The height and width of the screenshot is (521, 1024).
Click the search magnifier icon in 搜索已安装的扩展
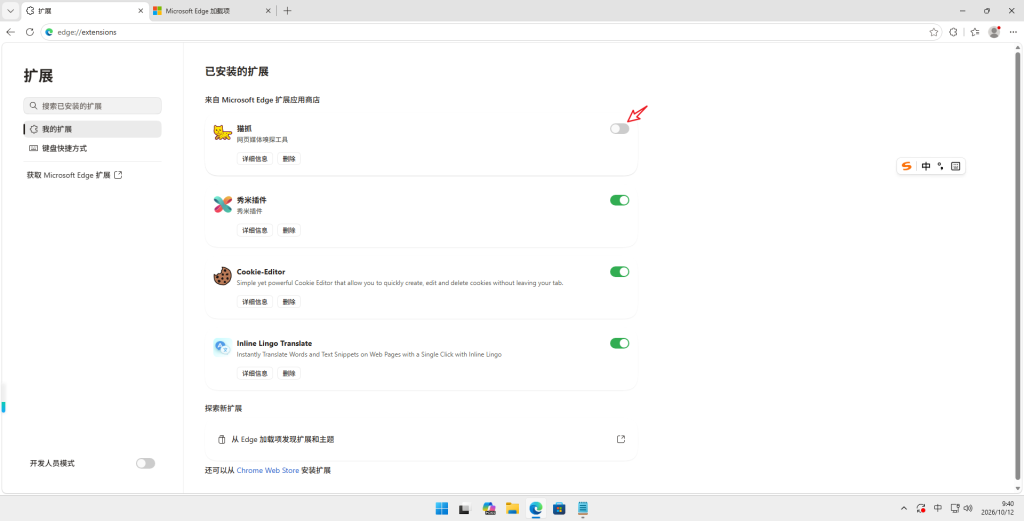point(33,105)
